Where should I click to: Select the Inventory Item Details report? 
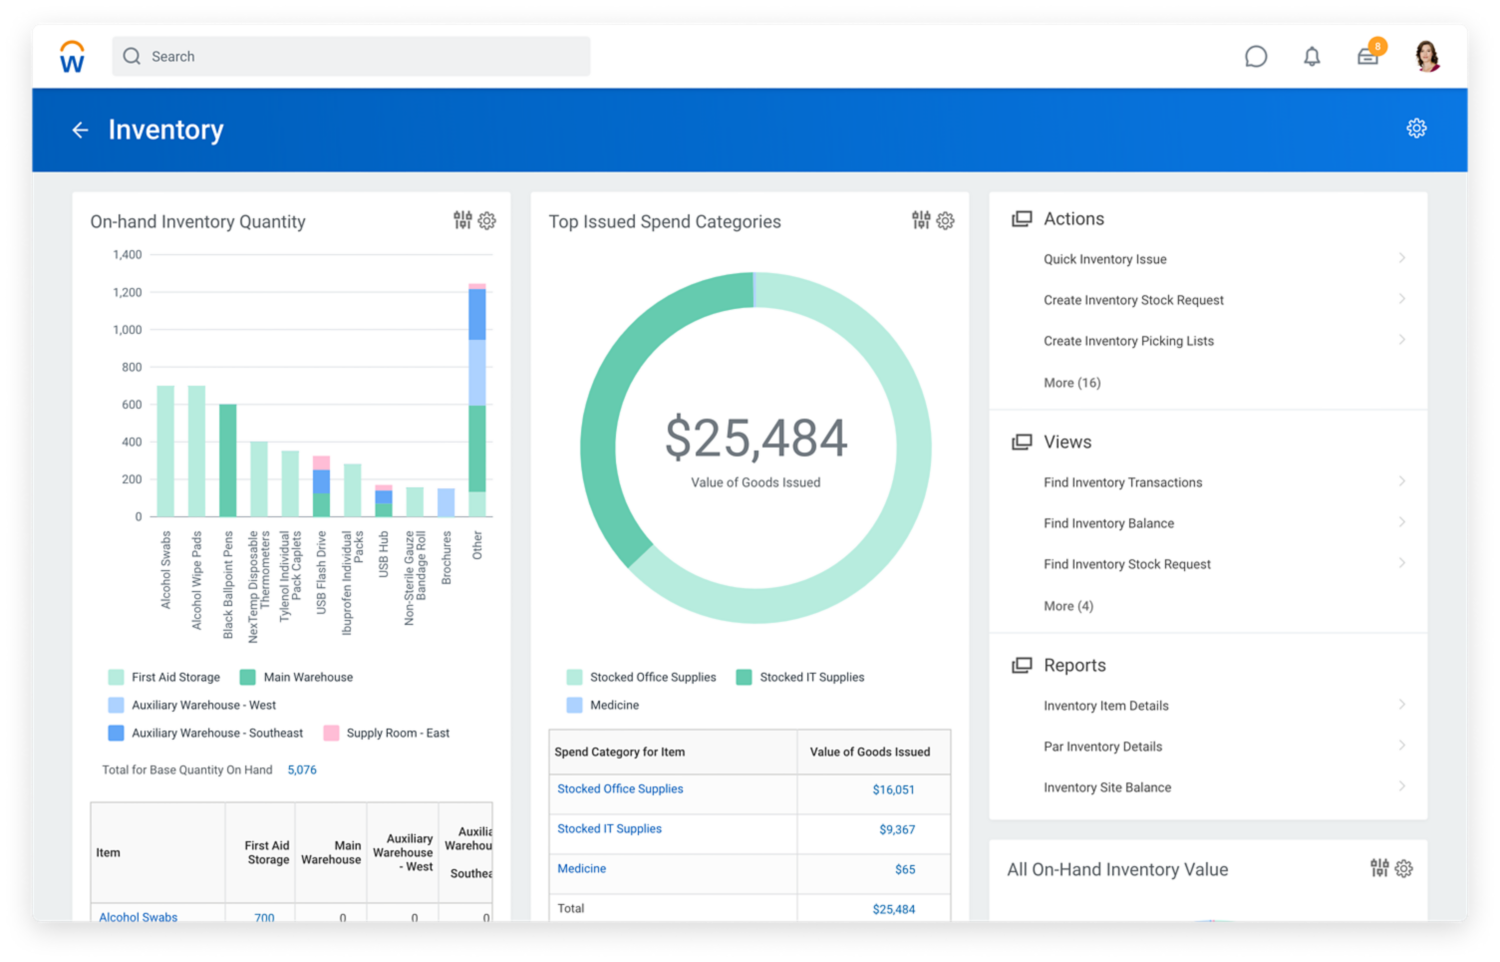click(1106, 705)
